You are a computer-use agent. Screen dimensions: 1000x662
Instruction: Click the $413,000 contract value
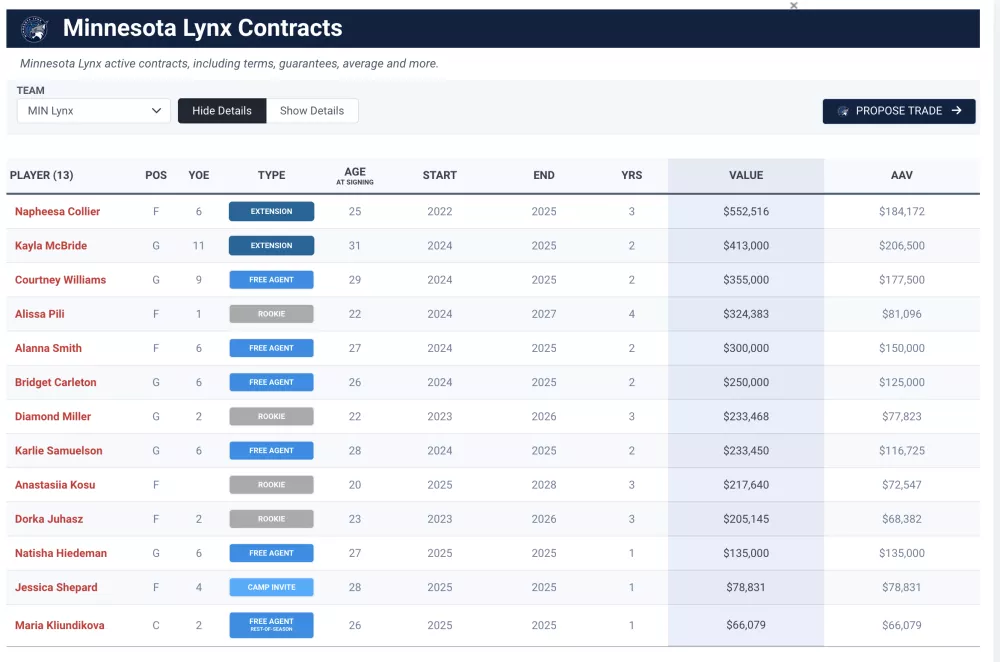pyautogui.click(x=746, y=246)
